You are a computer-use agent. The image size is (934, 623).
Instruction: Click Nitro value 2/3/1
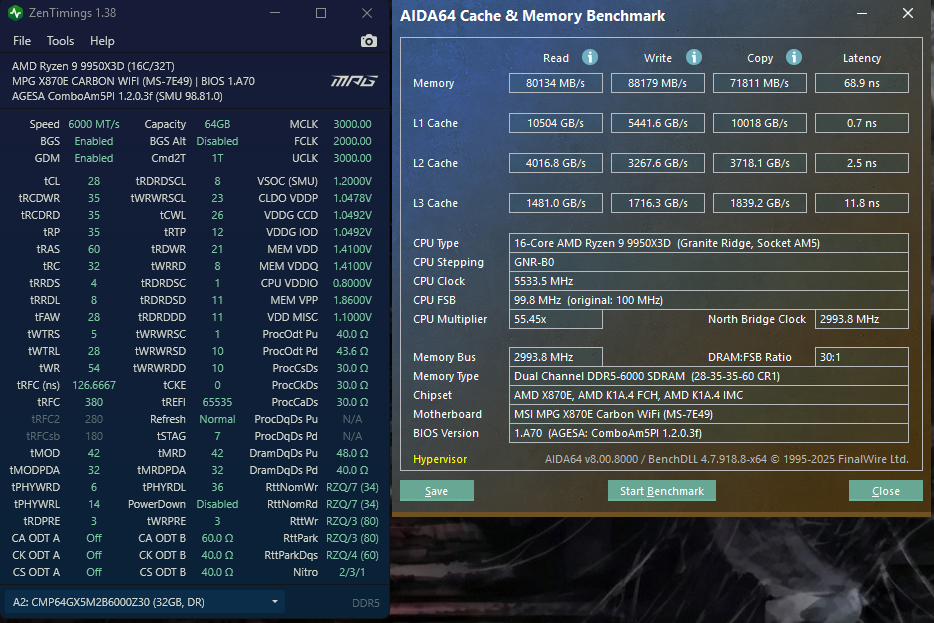click(x=352, y=572)
